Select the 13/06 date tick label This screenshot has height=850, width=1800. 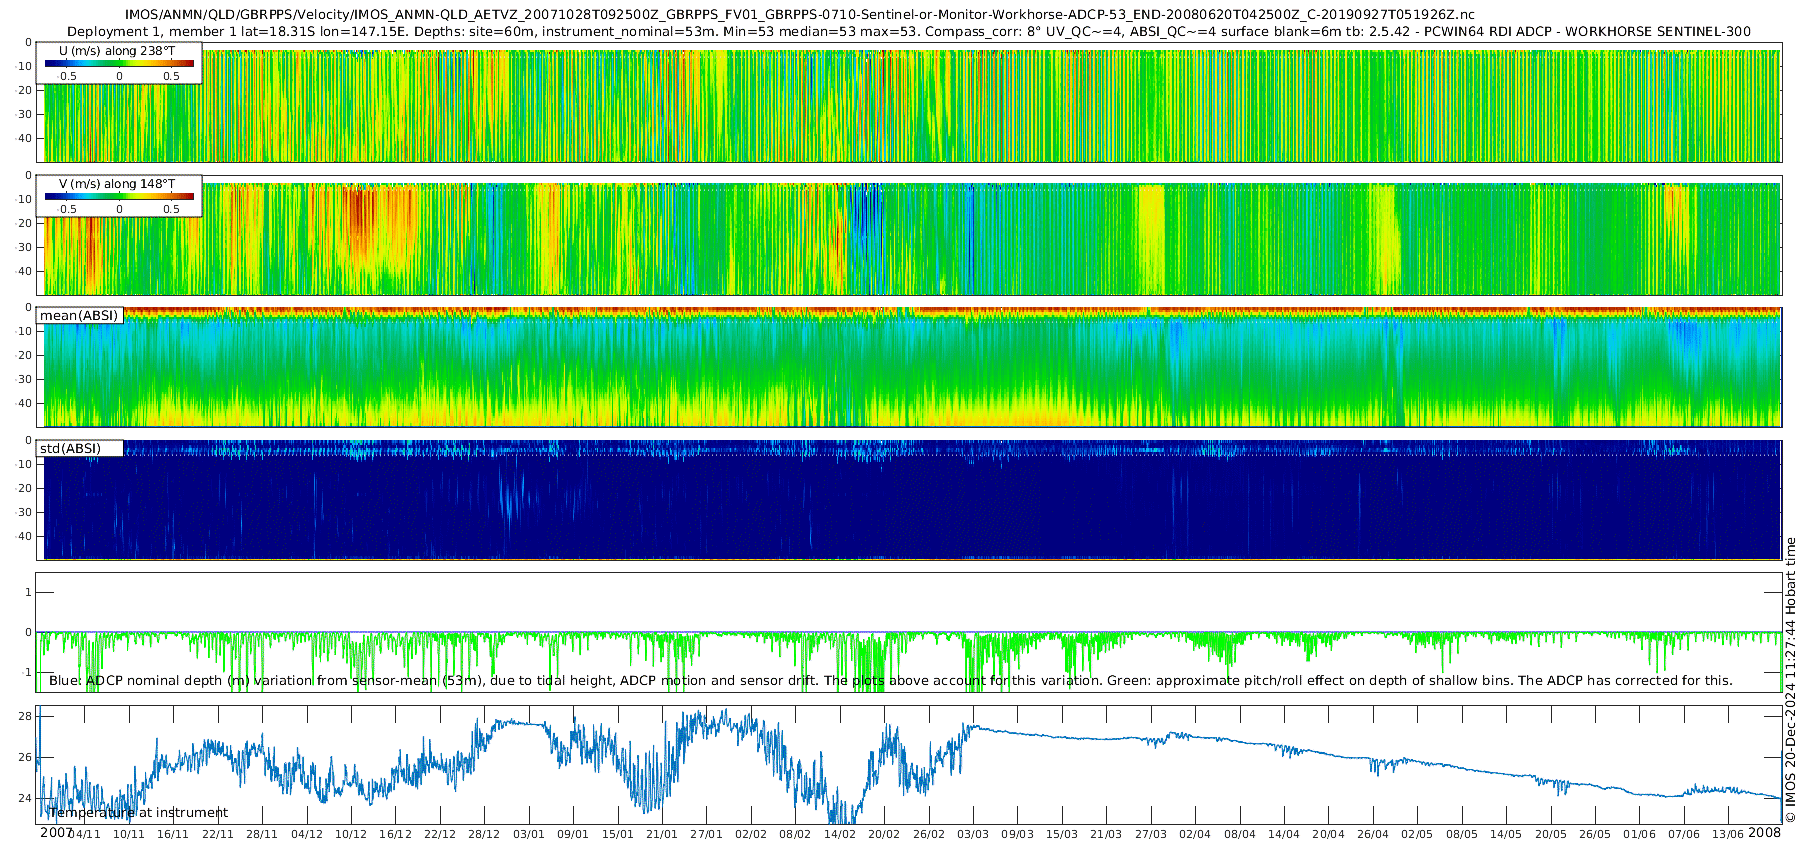(1728, 835)
